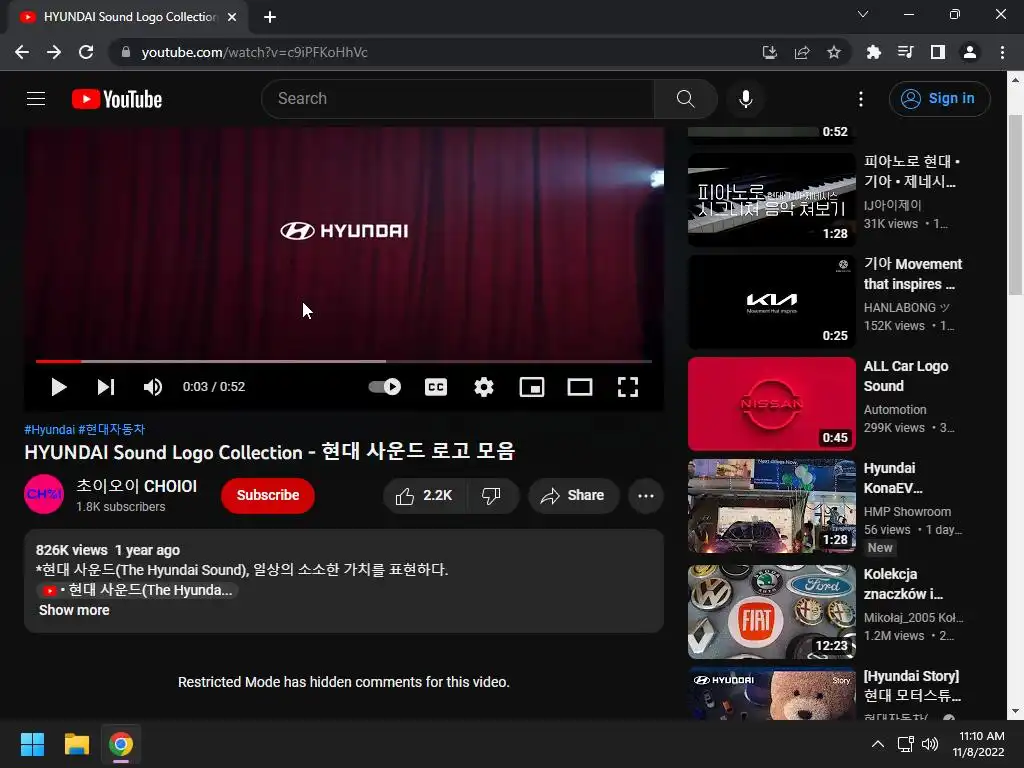Show hidden system tray icons
Screen dimensions: 1024x768
click(x=878, y=744)
